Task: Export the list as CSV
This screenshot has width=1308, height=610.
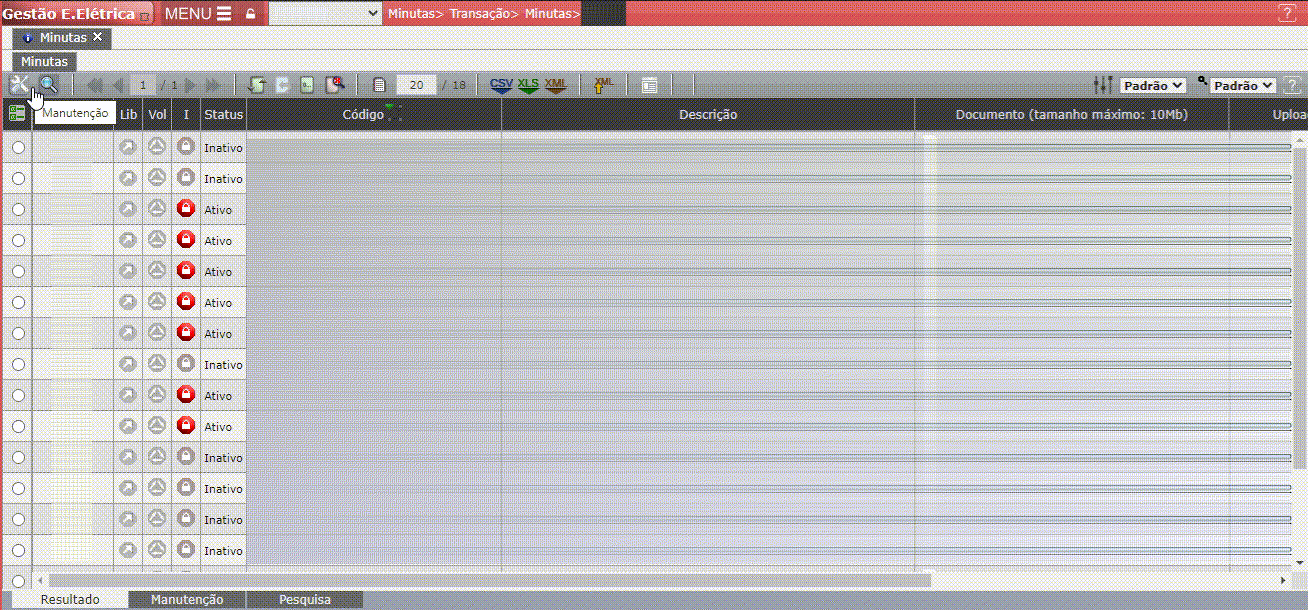Action: [x=501, y=85]
